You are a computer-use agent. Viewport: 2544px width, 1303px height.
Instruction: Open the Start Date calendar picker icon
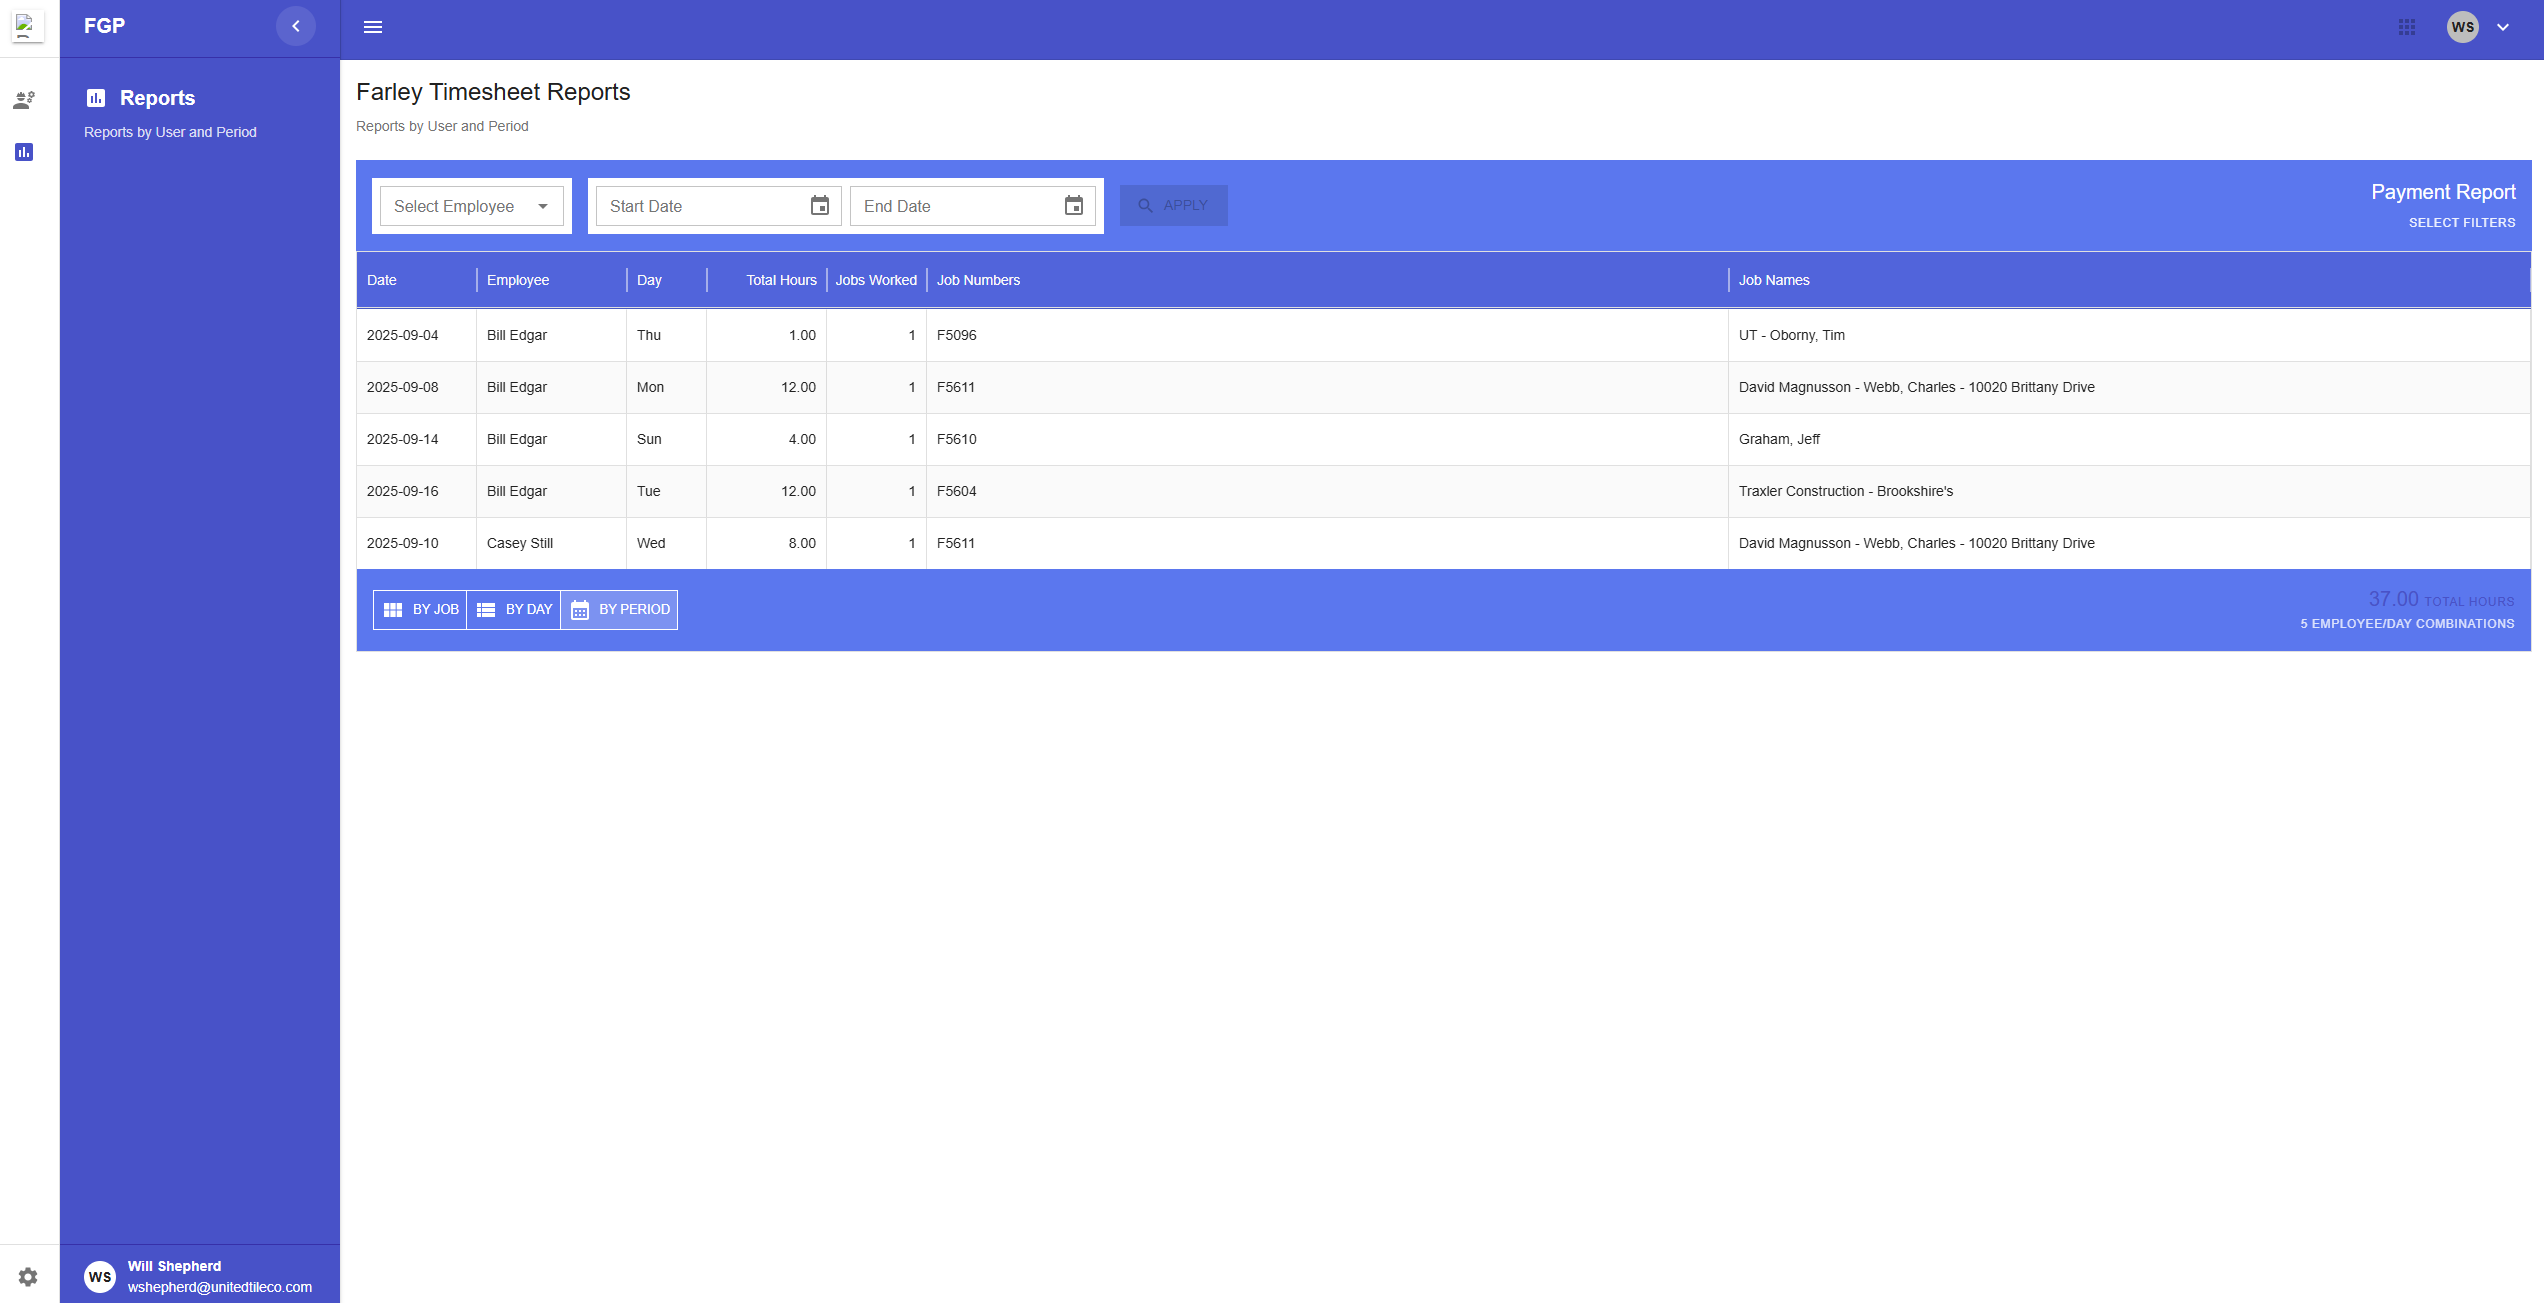click(x=820, y=205)
